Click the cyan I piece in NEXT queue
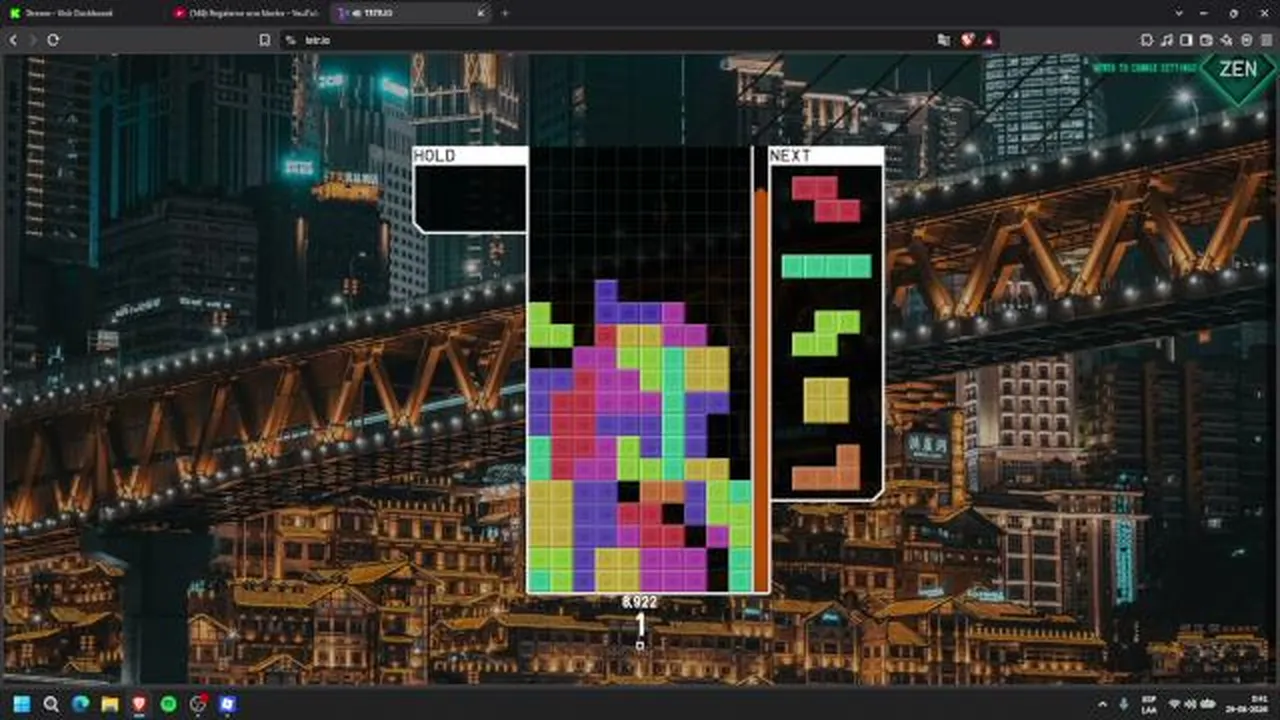Image resolution: width=1280 pixels, height=720 pixels. 826,266
